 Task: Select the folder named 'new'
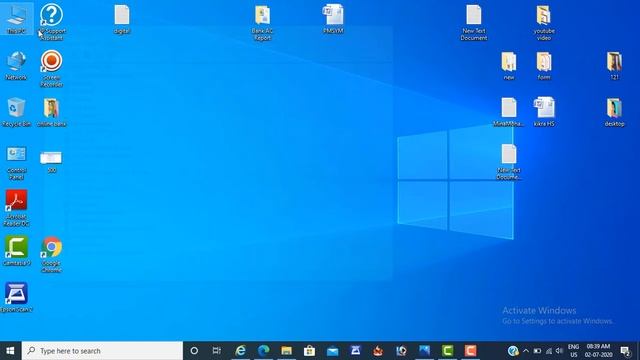pyautogui.click(x=509, y=66)
